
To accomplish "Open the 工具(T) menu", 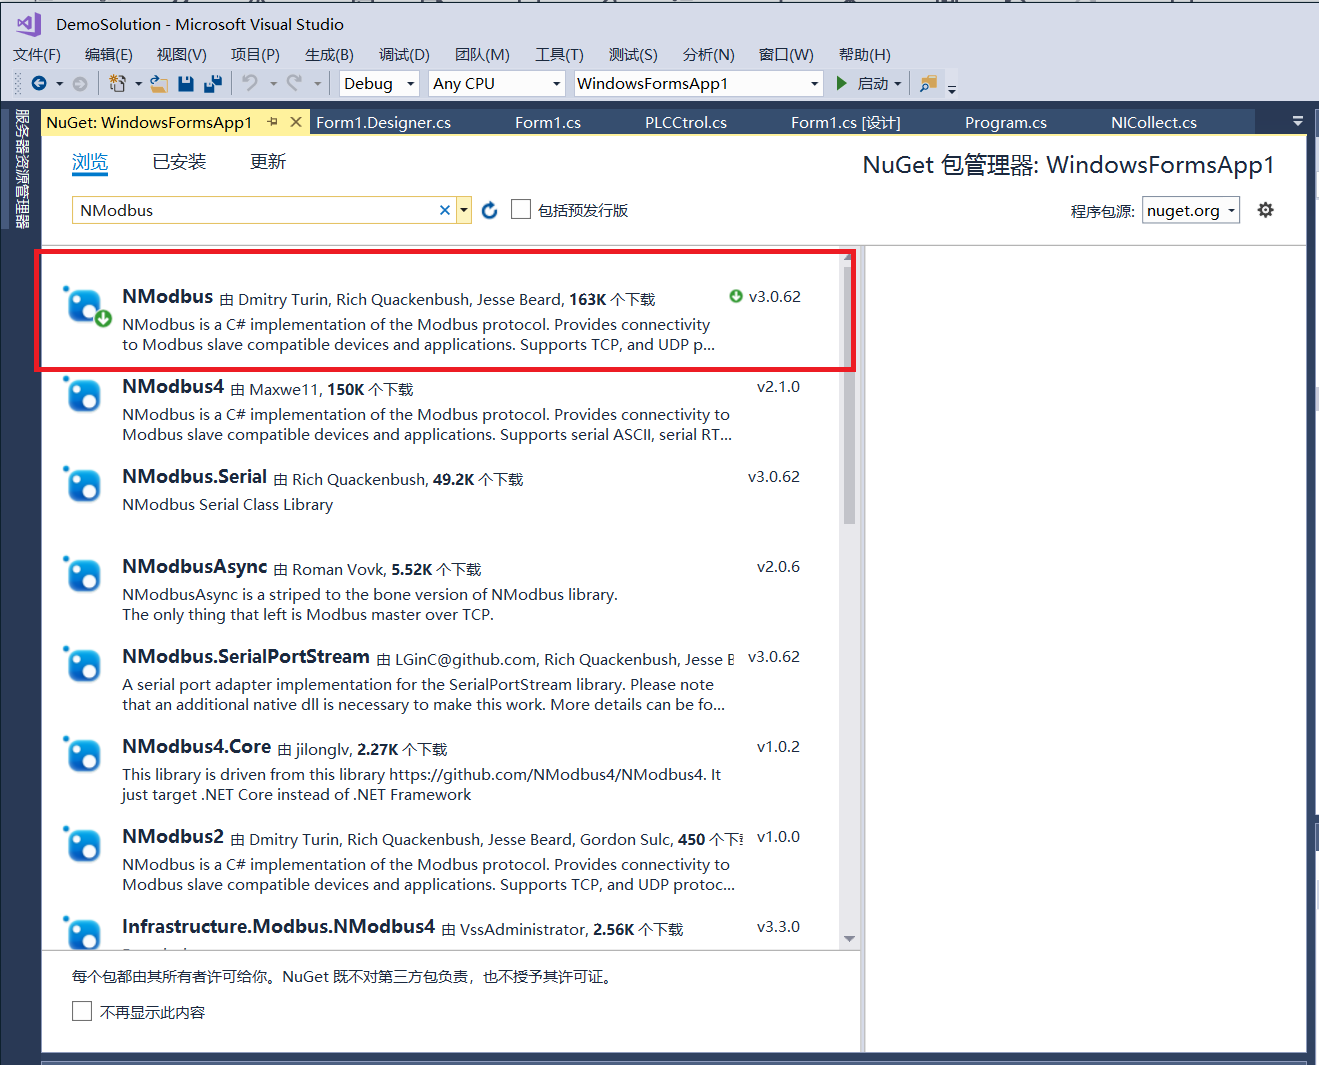I will click(559, 55).
